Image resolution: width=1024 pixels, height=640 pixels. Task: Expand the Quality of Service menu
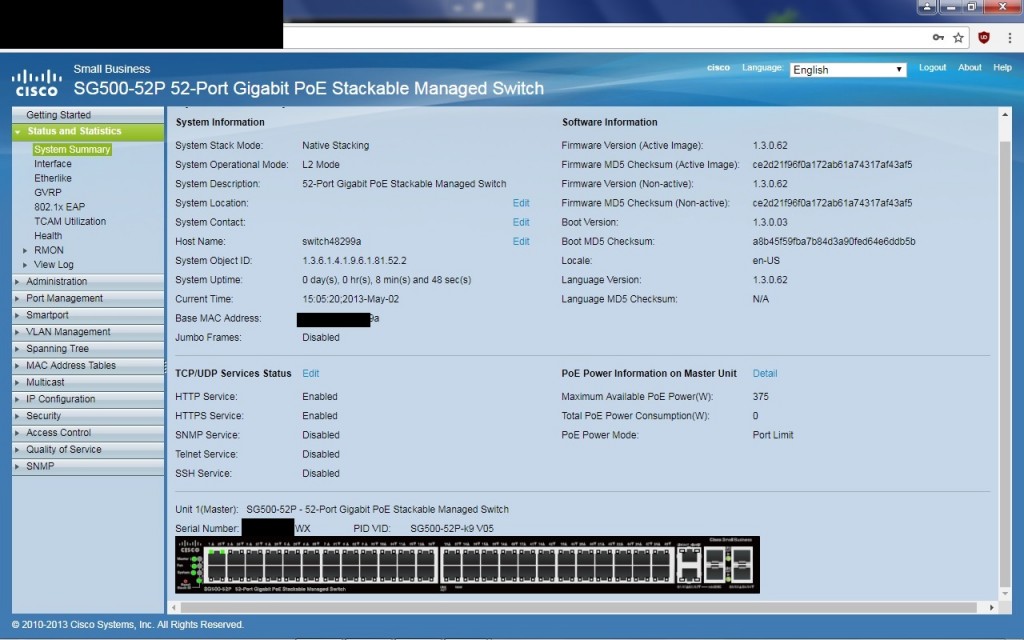[x=88, y=449]
